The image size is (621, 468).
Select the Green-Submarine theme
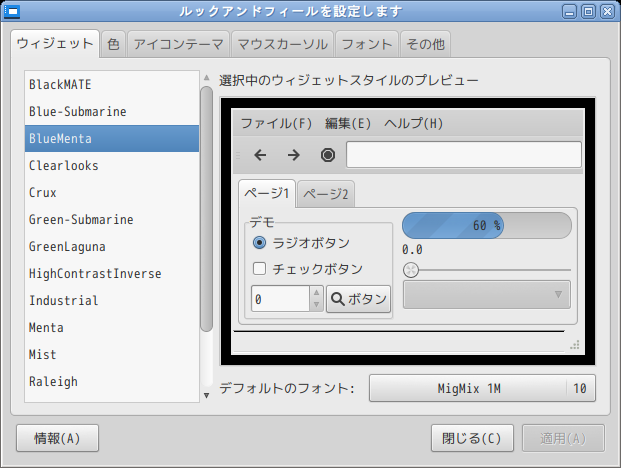112,219
